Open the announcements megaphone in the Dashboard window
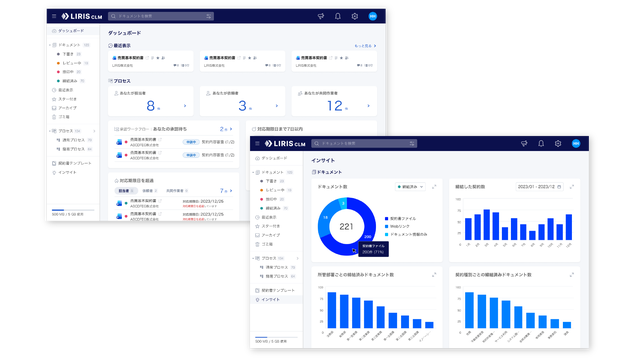Viewport: 640px width, 360px height. coord(321,16)
